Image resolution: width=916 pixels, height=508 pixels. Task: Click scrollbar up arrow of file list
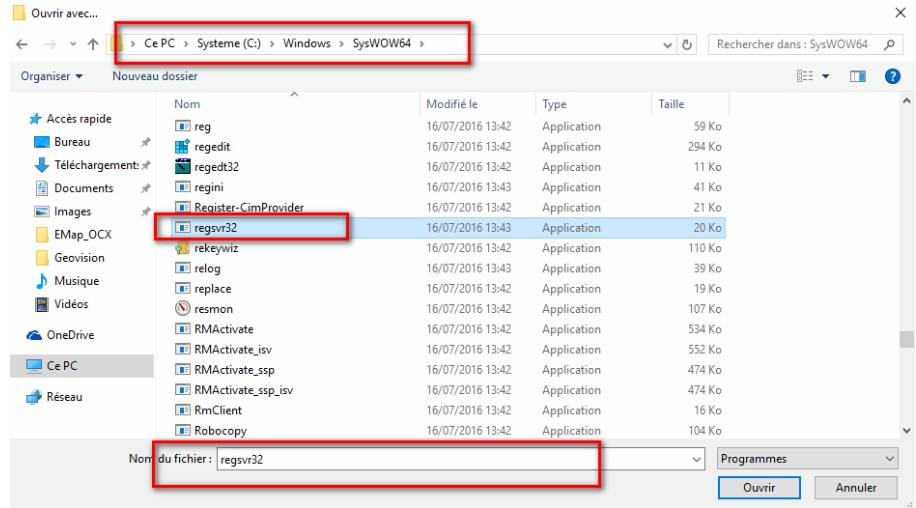pyautogui.click(x=906, y=100)
